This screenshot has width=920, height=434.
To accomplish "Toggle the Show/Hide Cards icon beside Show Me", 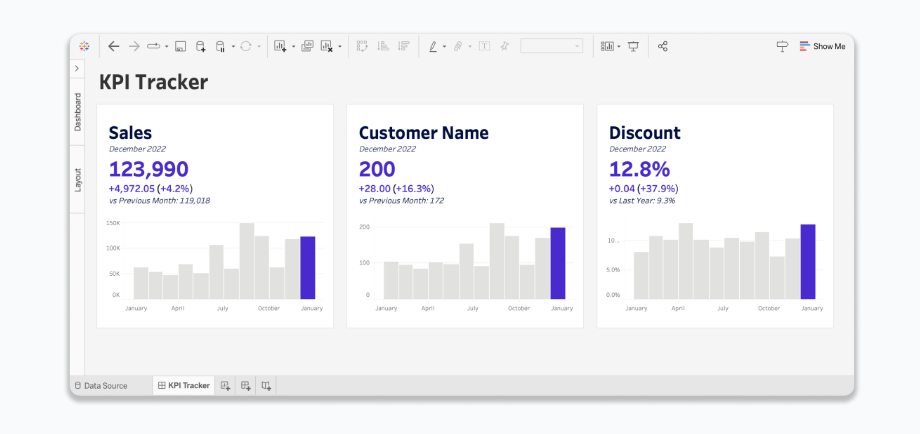I will [x=782, y=46].
